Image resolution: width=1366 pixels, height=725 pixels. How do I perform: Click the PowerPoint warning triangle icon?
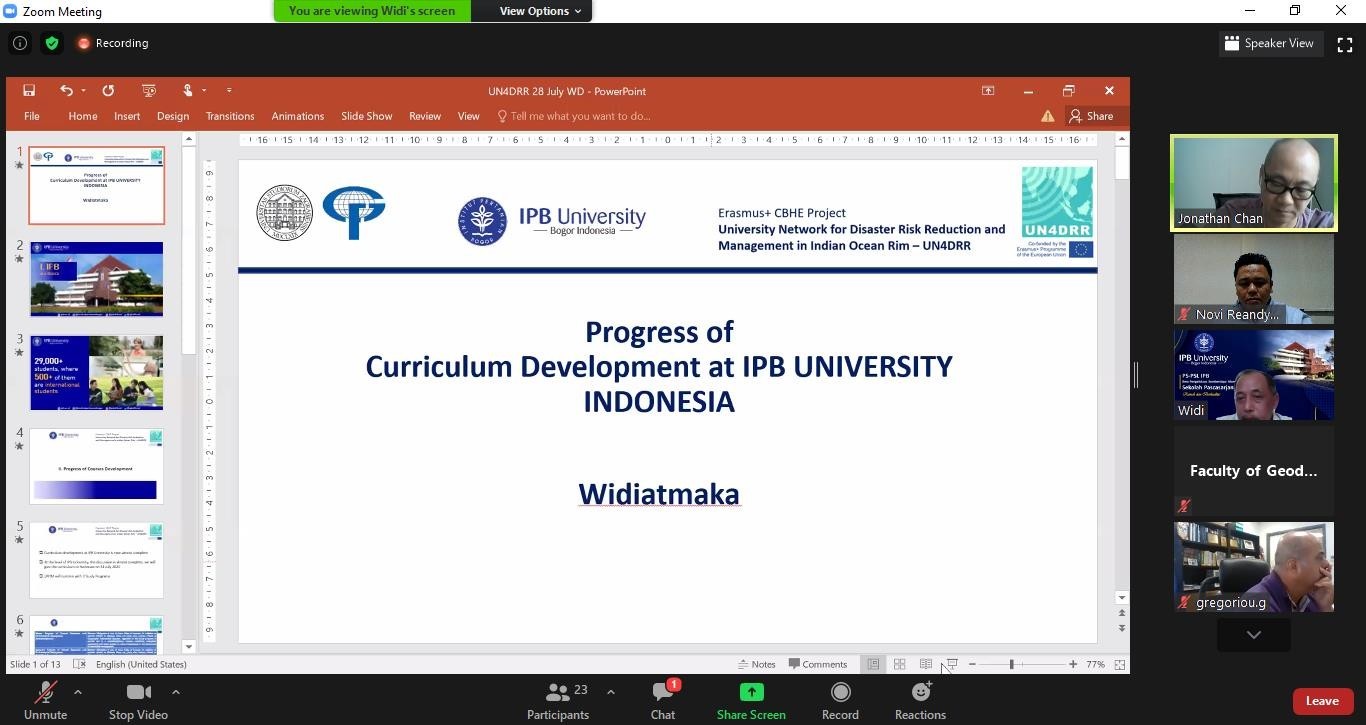[x=1048, y=116]
